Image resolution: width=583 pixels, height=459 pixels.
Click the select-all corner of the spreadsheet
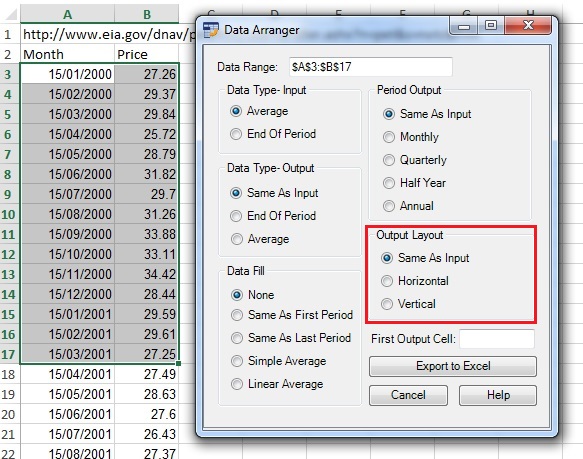(10, 14)
